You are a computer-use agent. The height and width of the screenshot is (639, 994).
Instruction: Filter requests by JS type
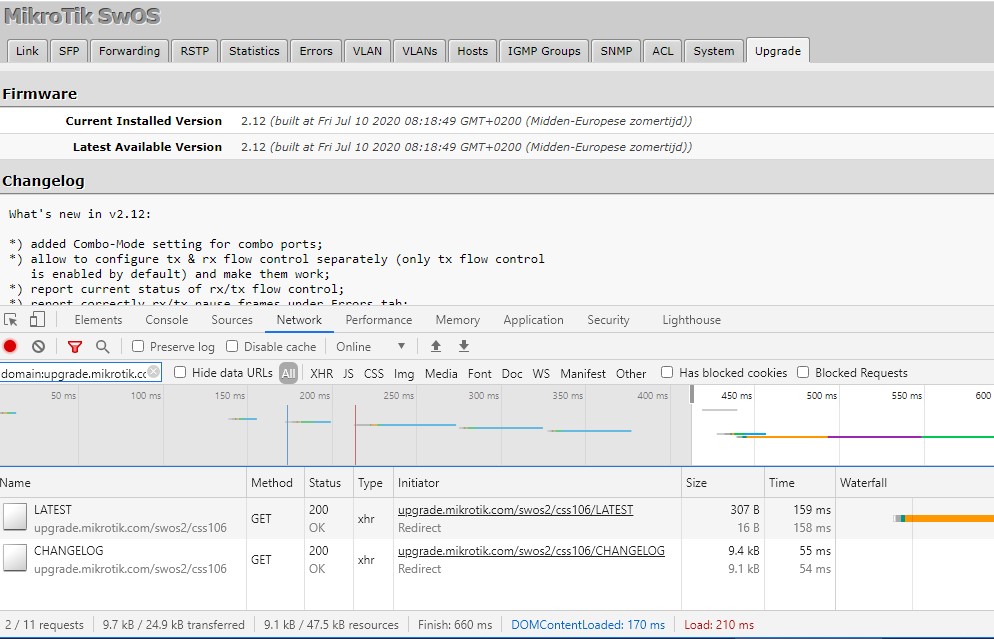[x=348, y=373]
